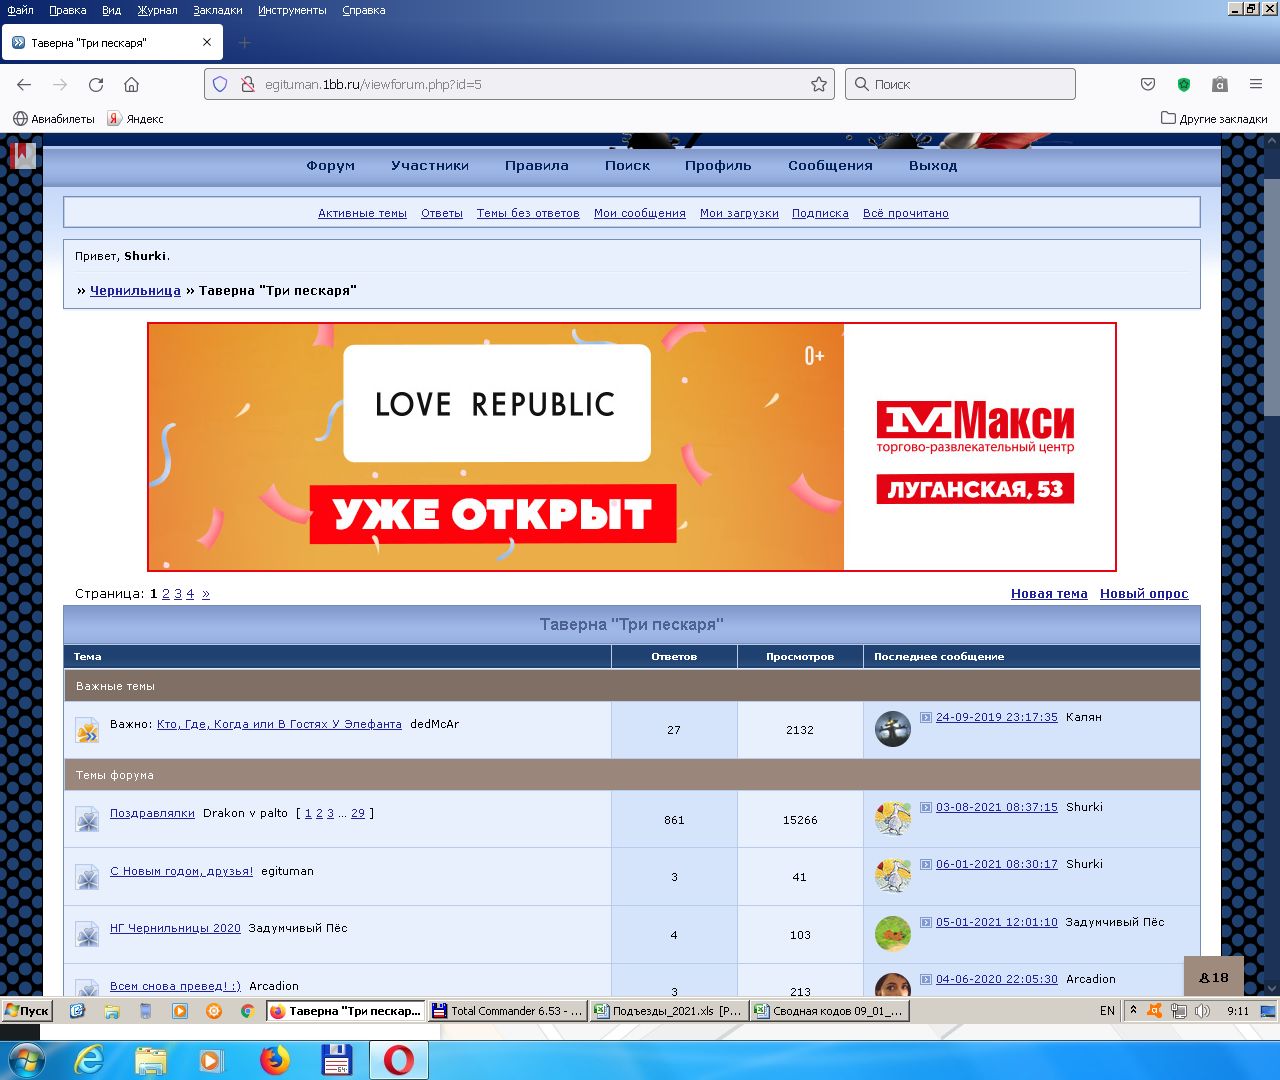Click last-post arrow icon before 03-08-2021 08:37:15
1280x1080 pixels.
[x=926, y=808]
